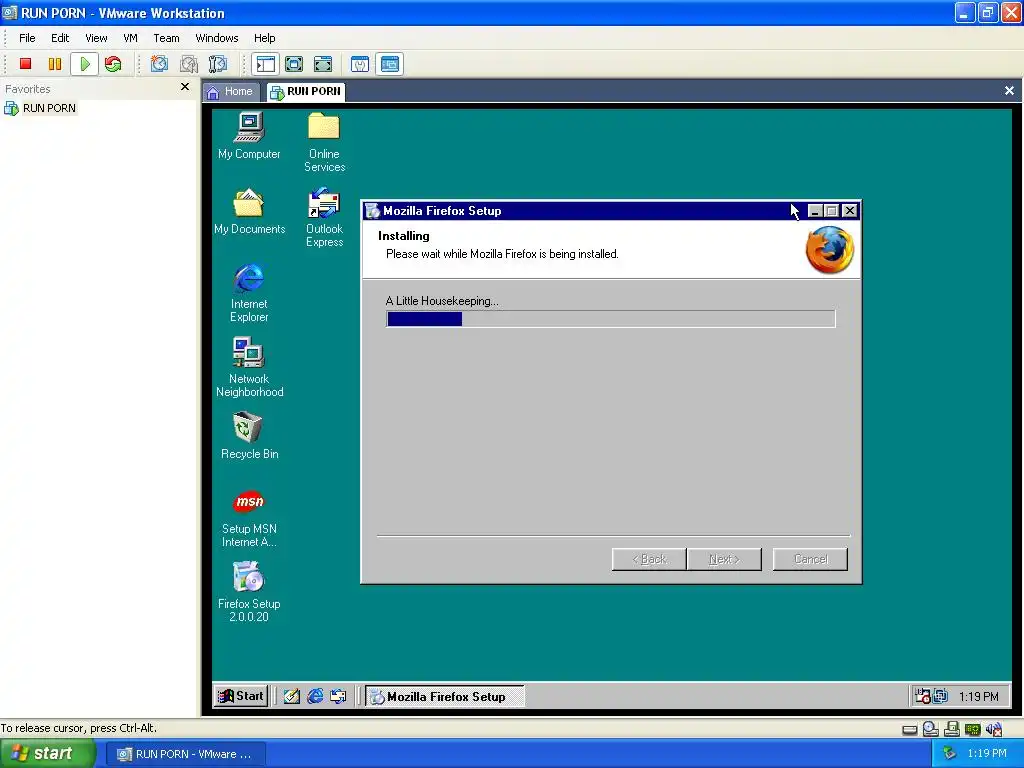The image size is (1024, 768).
Task: Open the VM menu
Action: point(131,38)
